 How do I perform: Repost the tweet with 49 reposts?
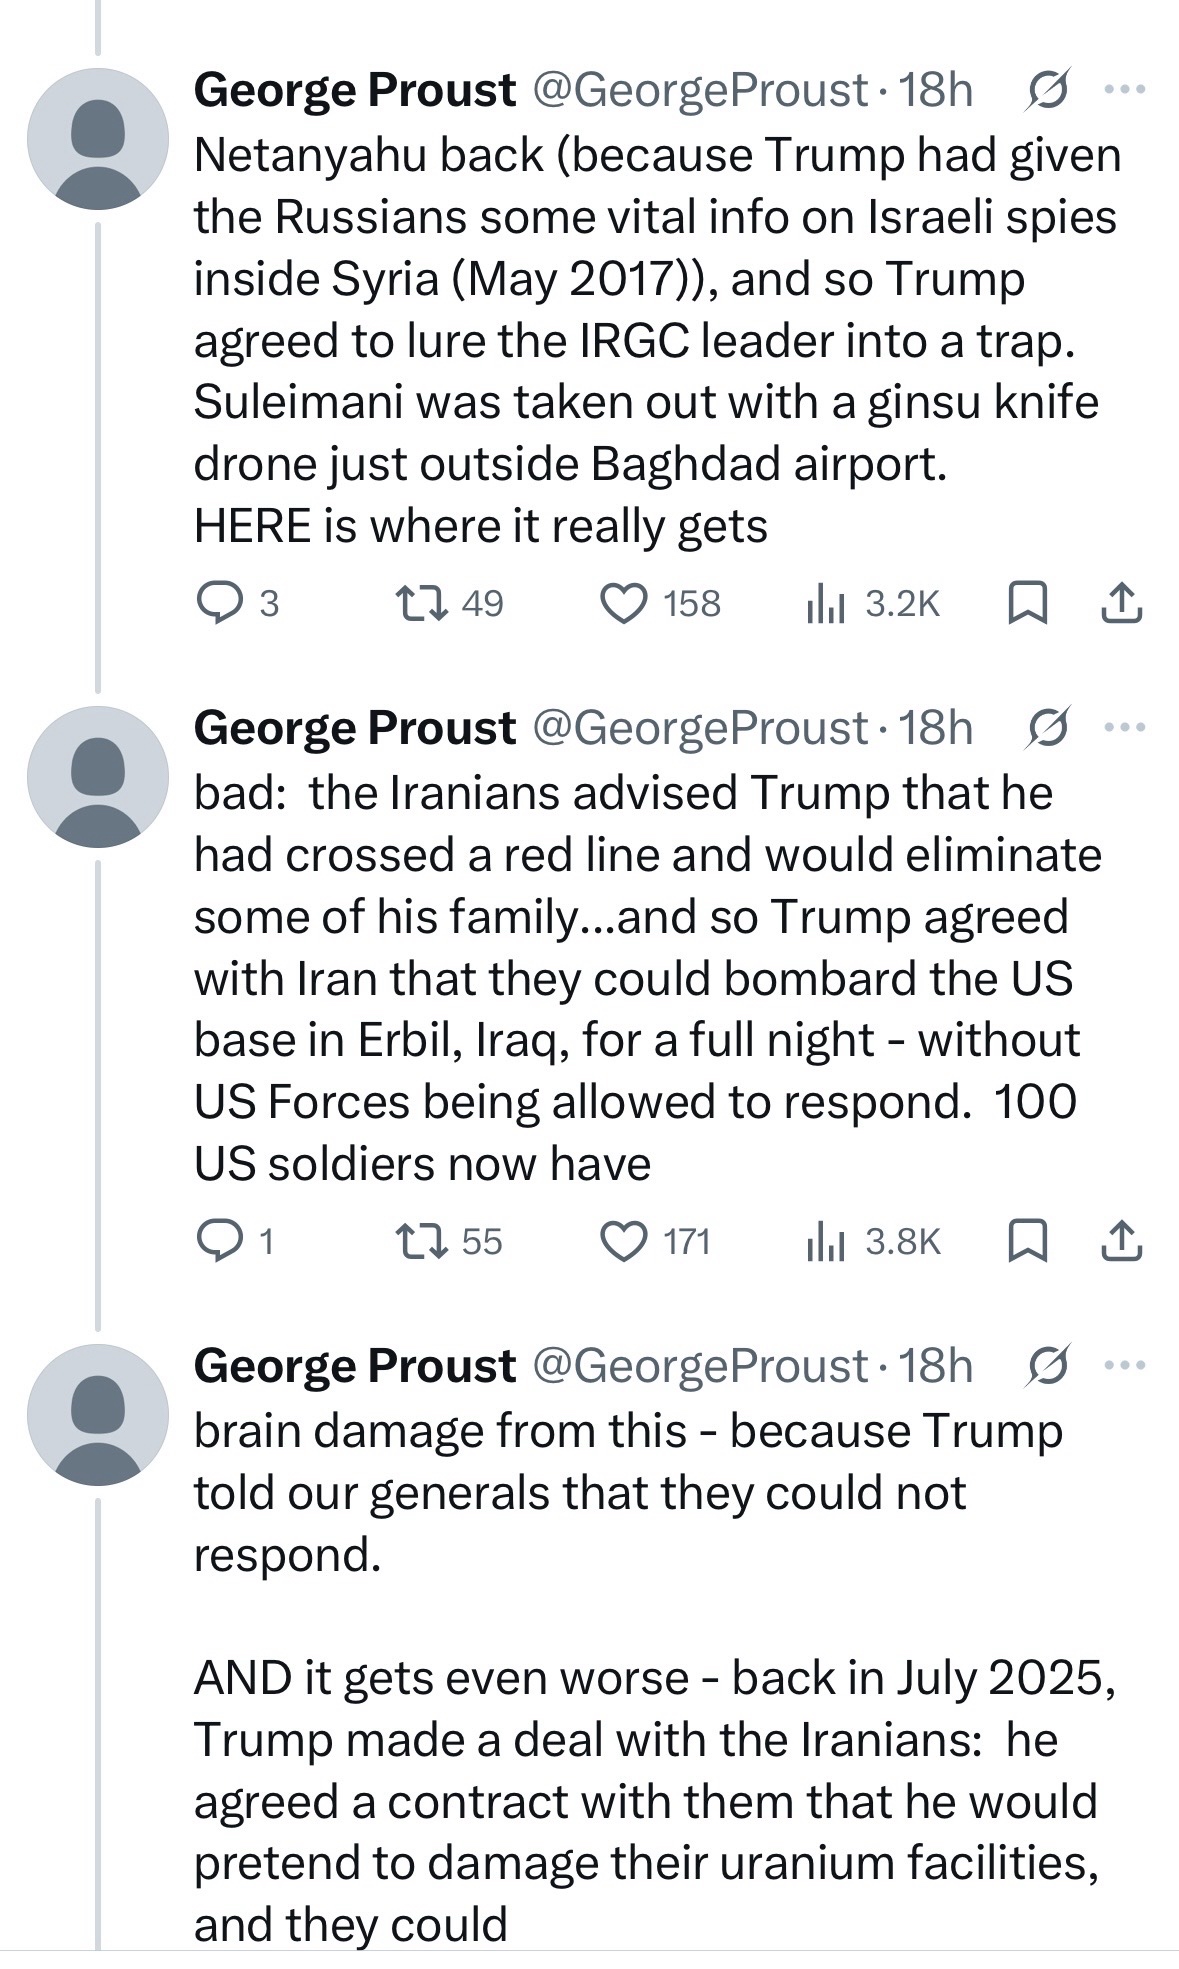pyautogui.click(x=421, y=603)
